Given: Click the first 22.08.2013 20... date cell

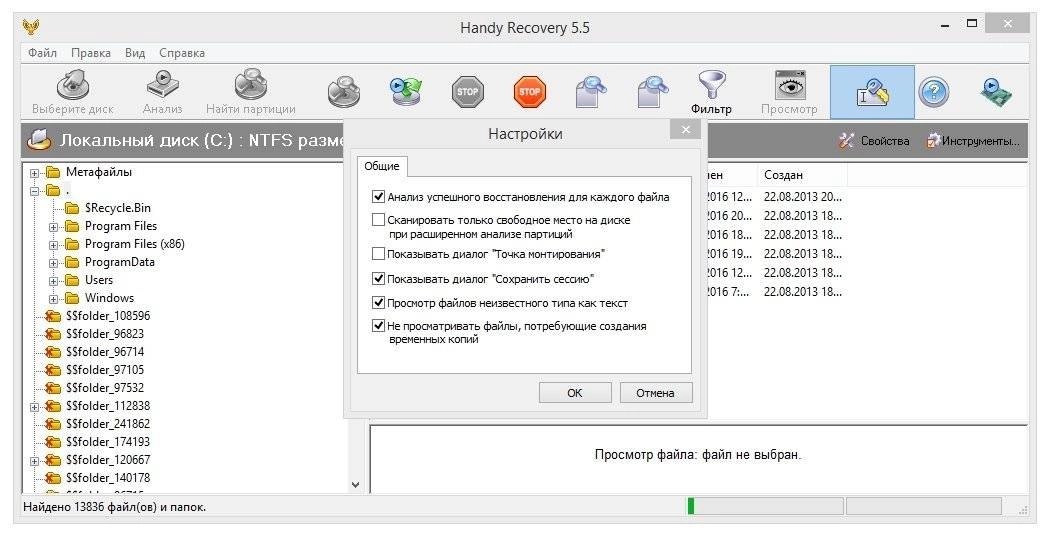Looking at the screenshot, I should 803,197.
